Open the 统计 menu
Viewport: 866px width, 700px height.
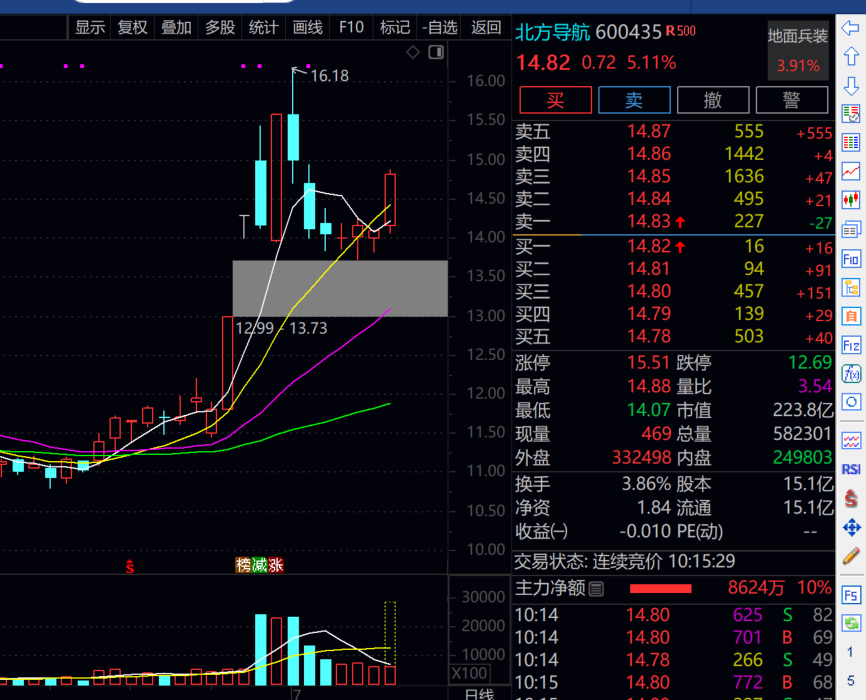(x=263, y=27)
